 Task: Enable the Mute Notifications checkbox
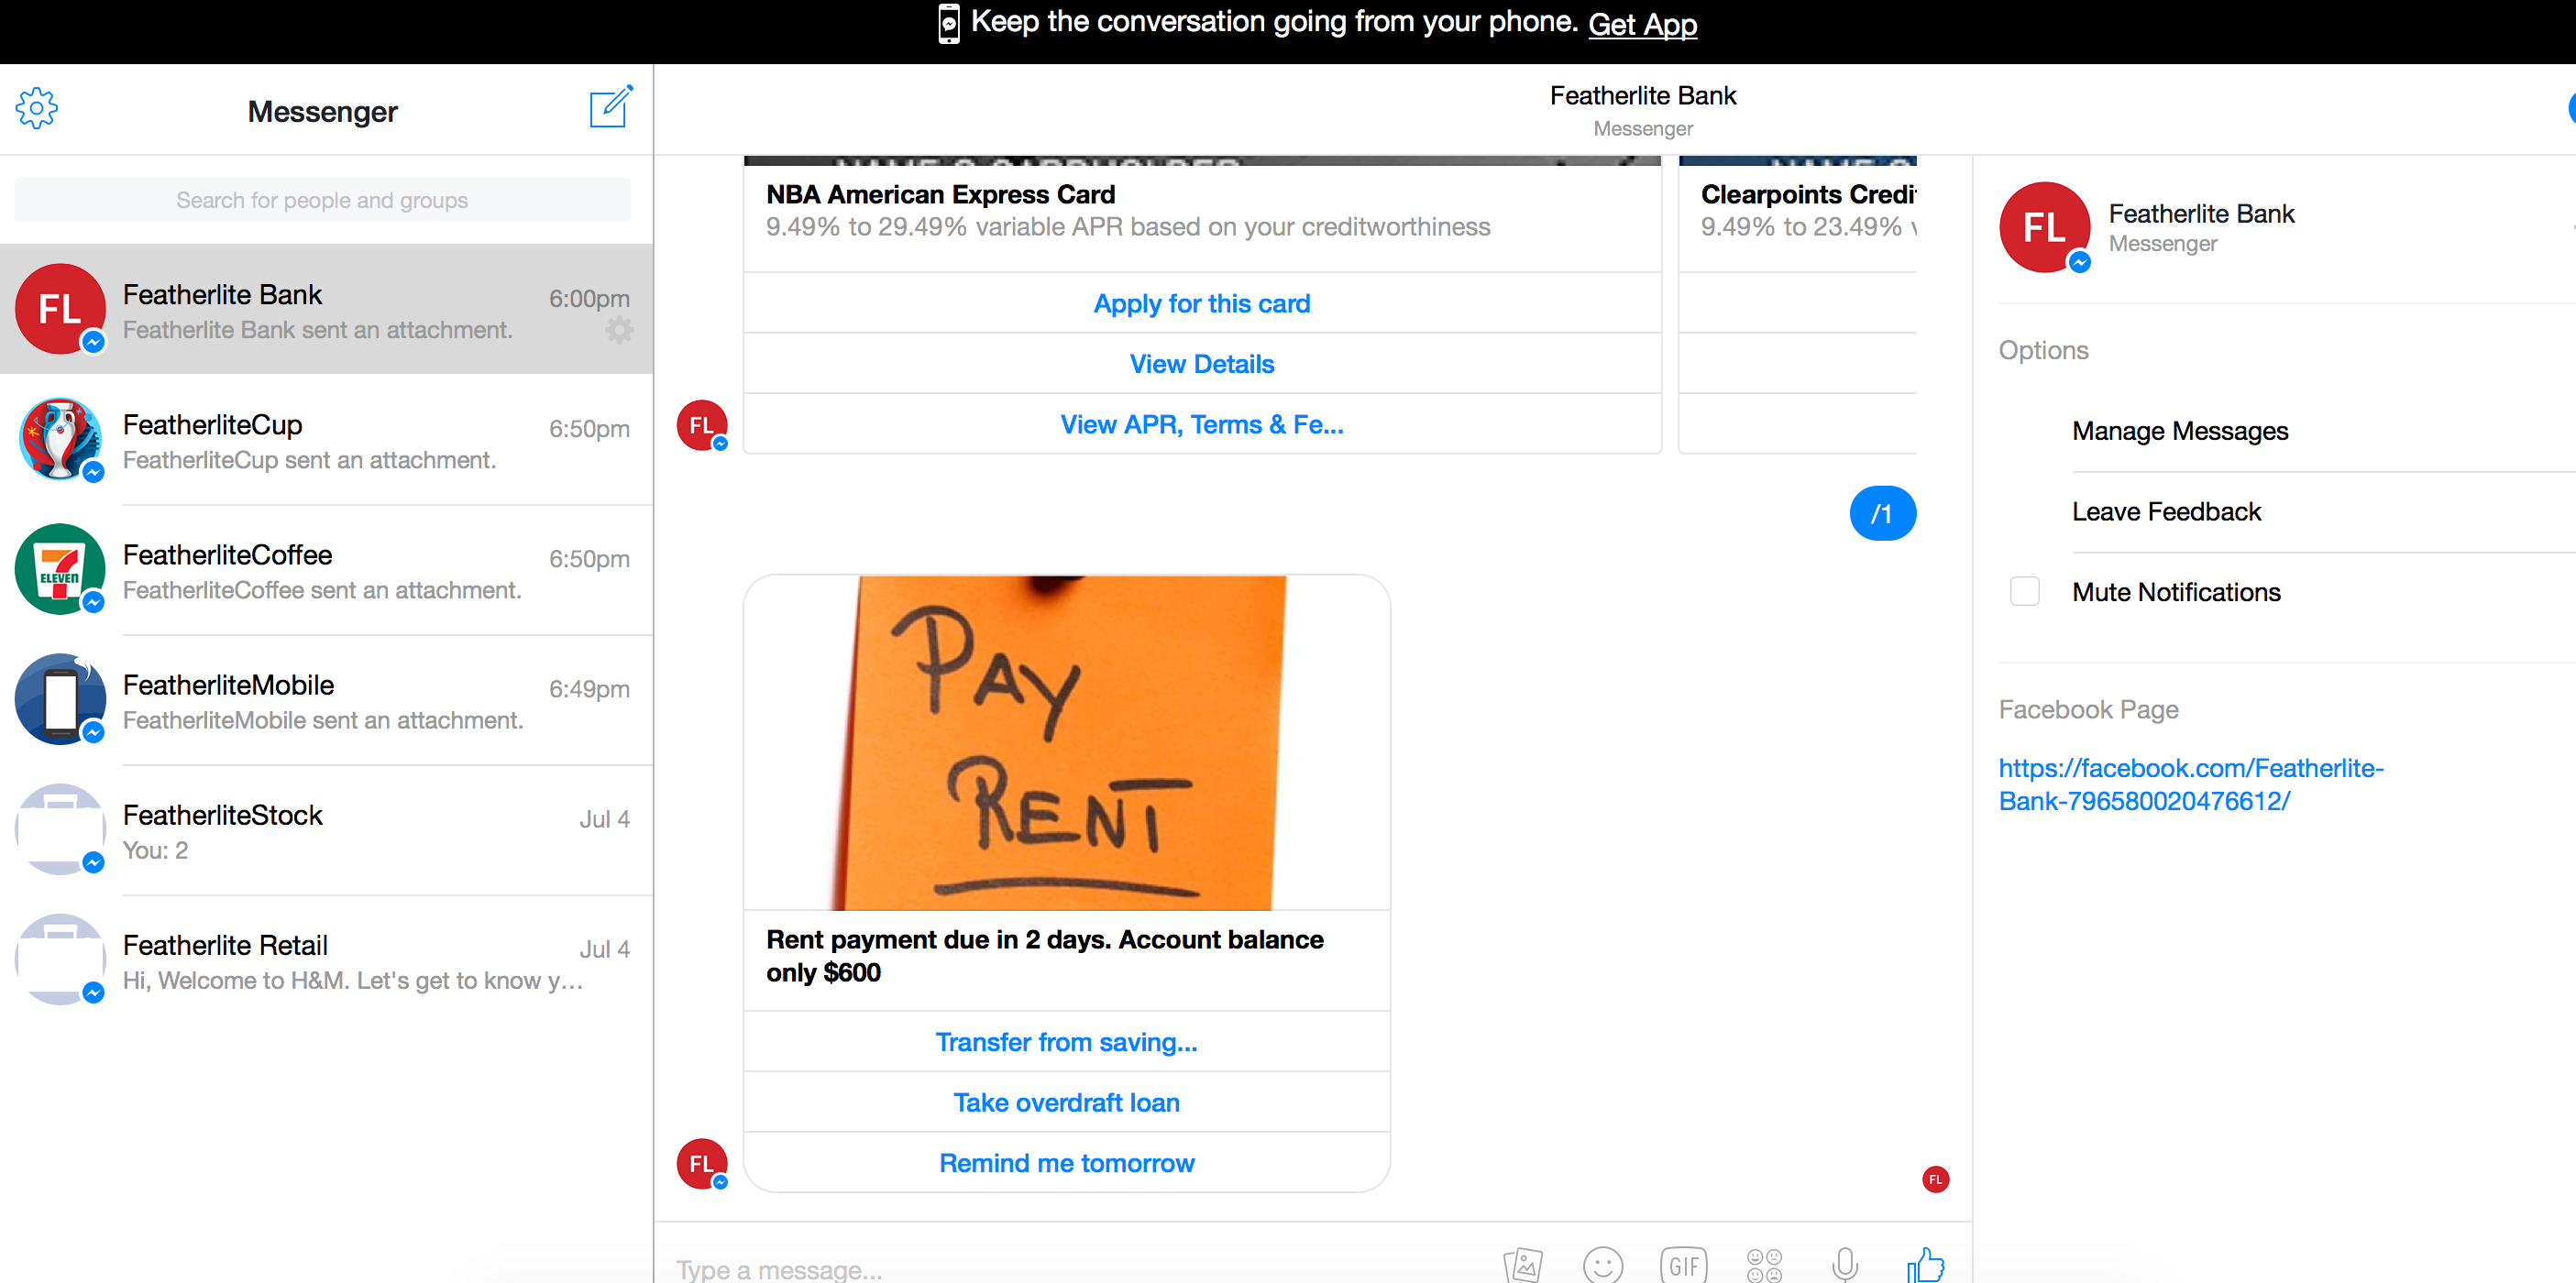pos(2025,591)
